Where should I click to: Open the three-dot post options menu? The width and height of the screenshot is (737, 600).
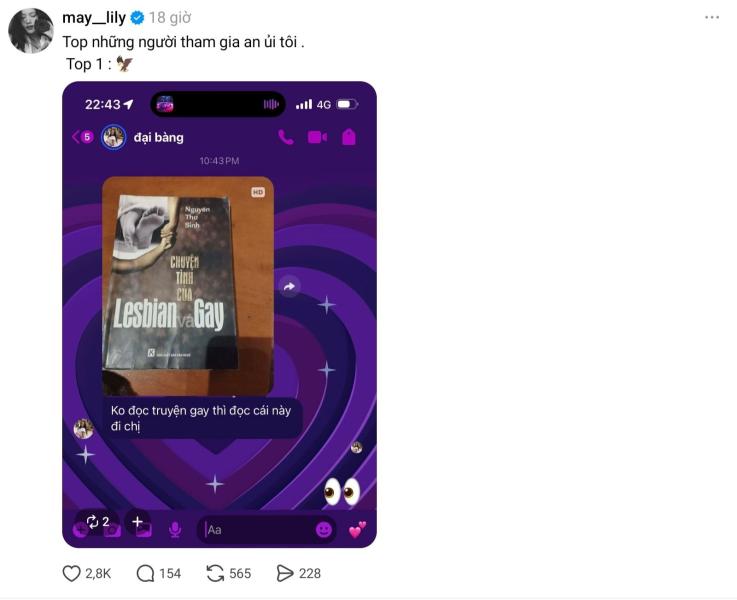click(712, 17)
